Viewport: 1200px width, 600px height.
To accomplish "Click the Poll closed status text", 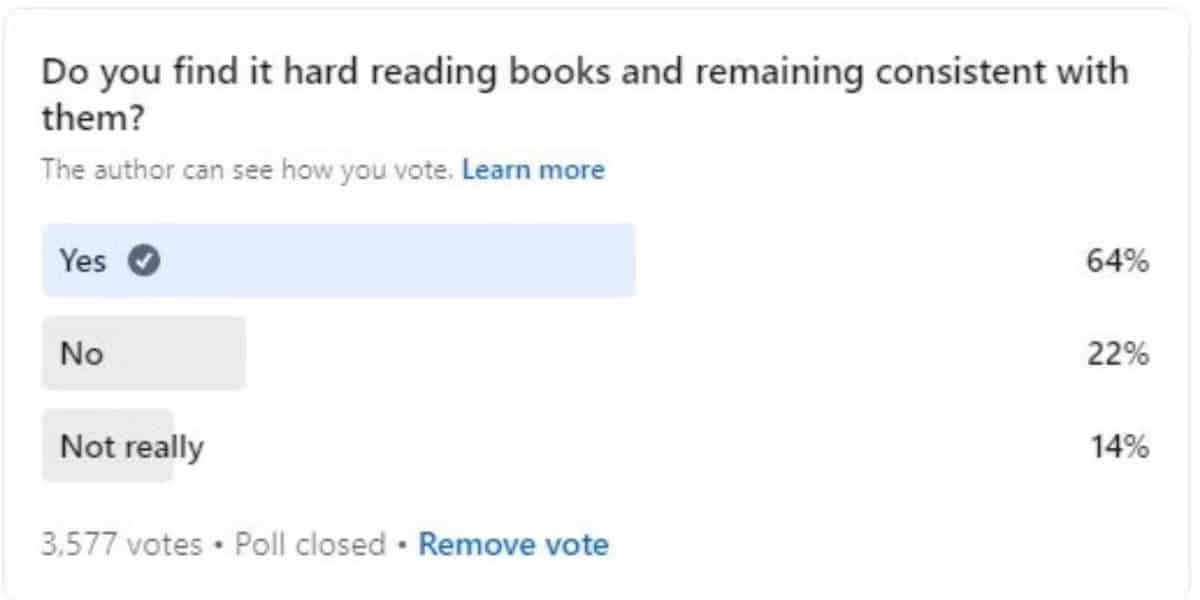I will pos(310,545).
